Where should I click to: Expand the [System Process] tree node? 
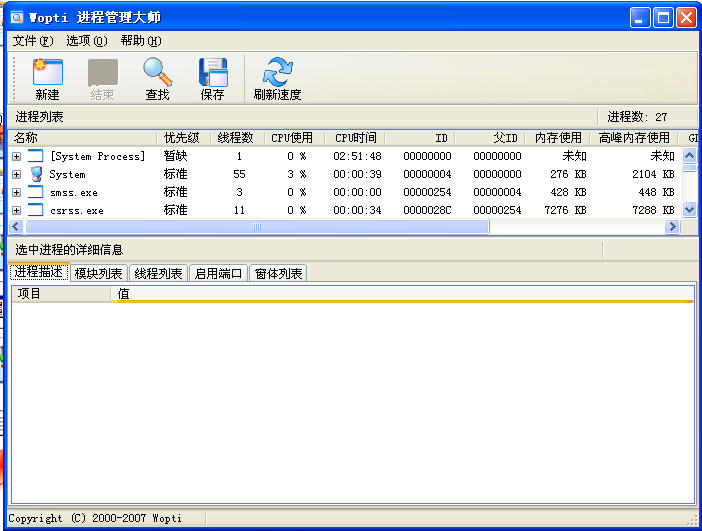coord(17,156)
